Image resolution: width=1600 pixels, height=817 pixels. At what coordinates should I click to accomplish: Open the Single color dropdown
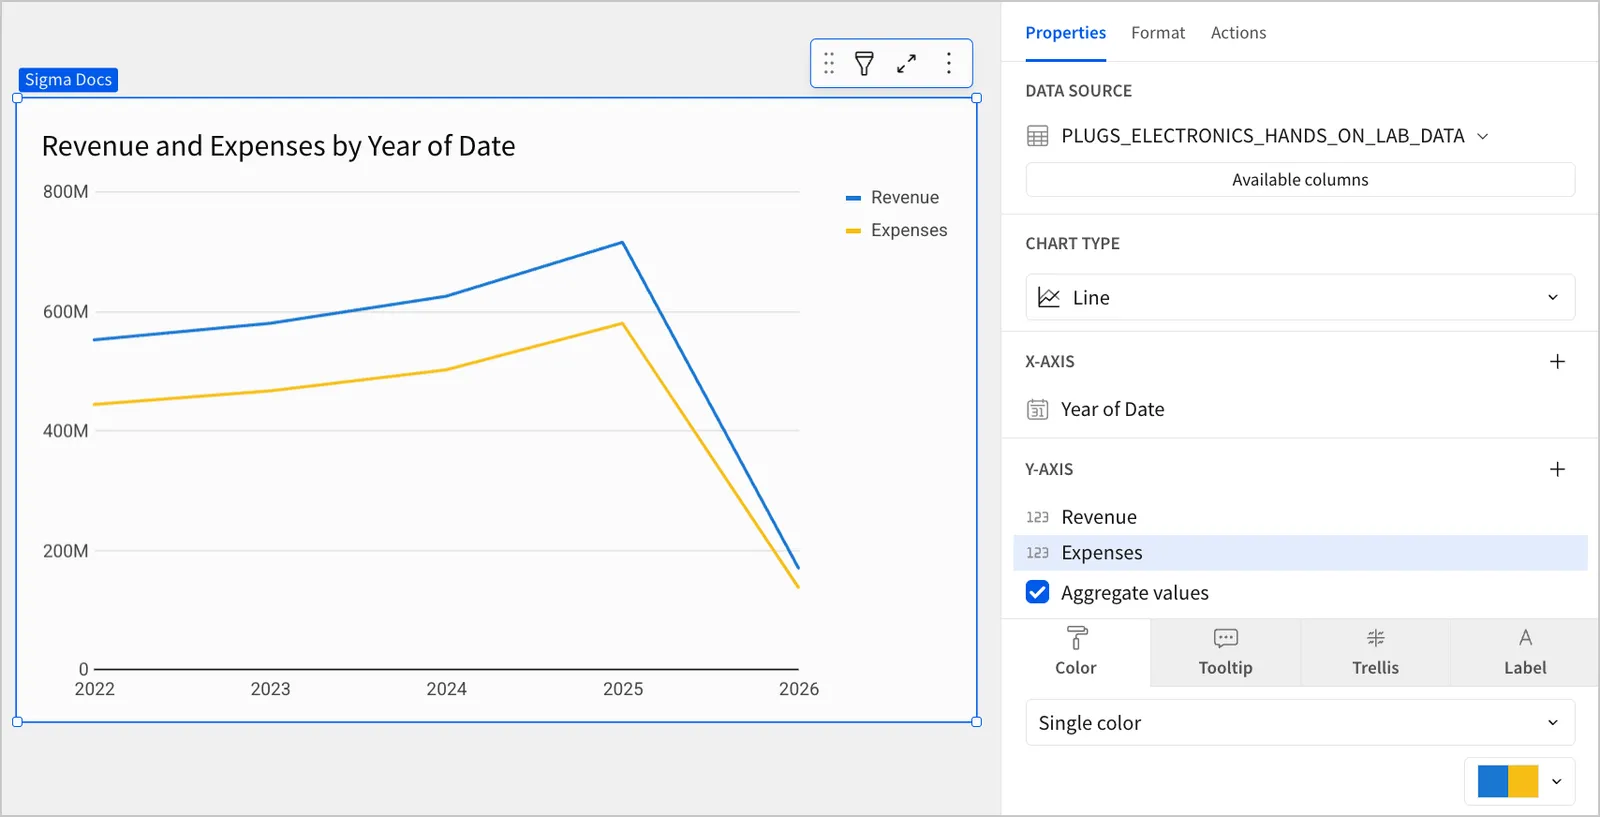tap(1300, 723)
